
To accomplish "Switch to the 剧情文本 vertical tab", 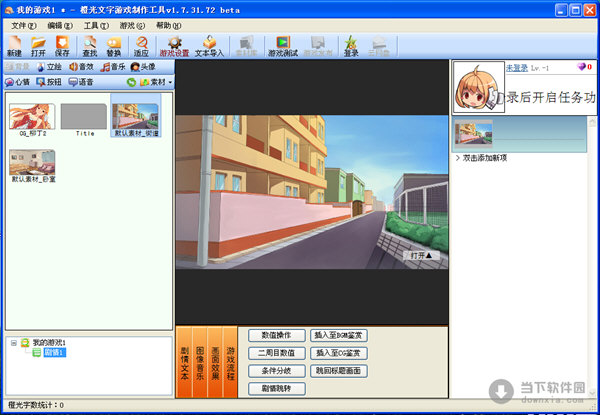I will coord(184,362).
